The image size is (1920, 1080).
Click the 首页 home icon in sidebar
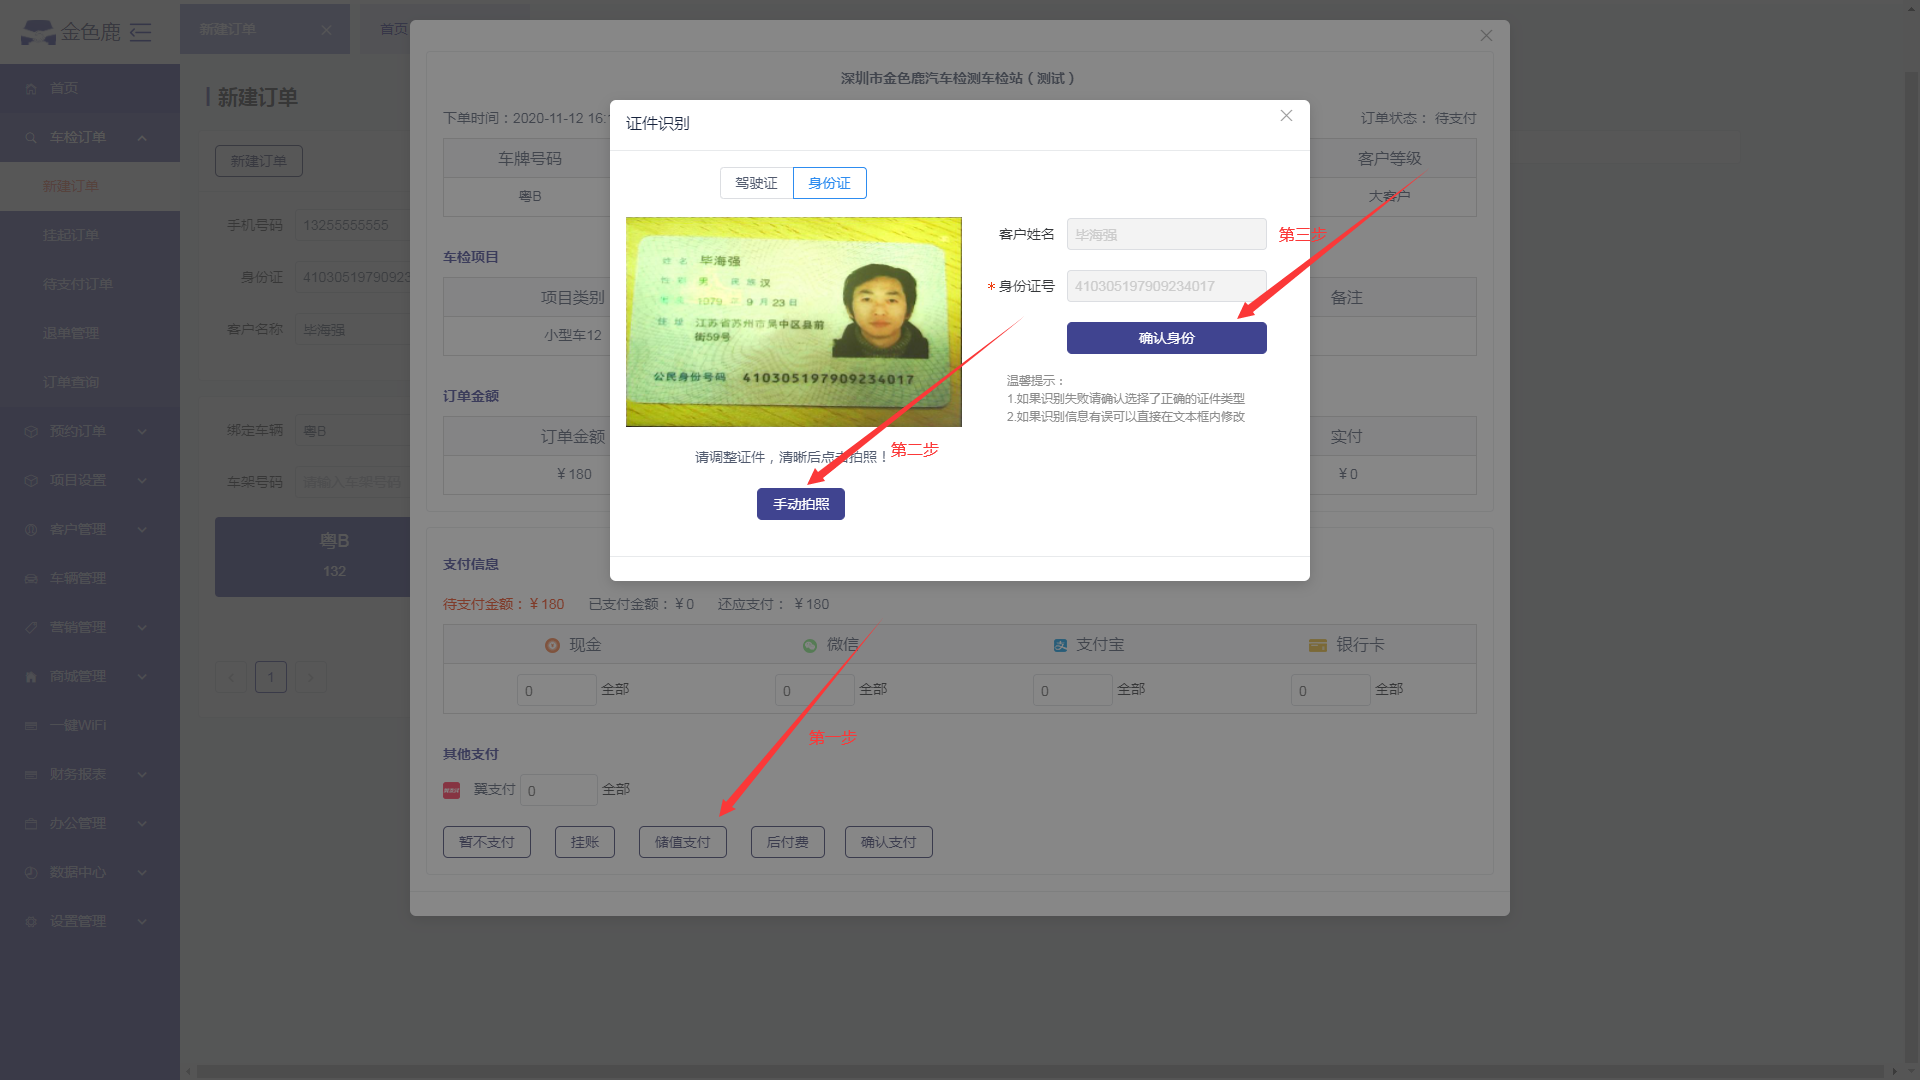(x=31, y=89)
